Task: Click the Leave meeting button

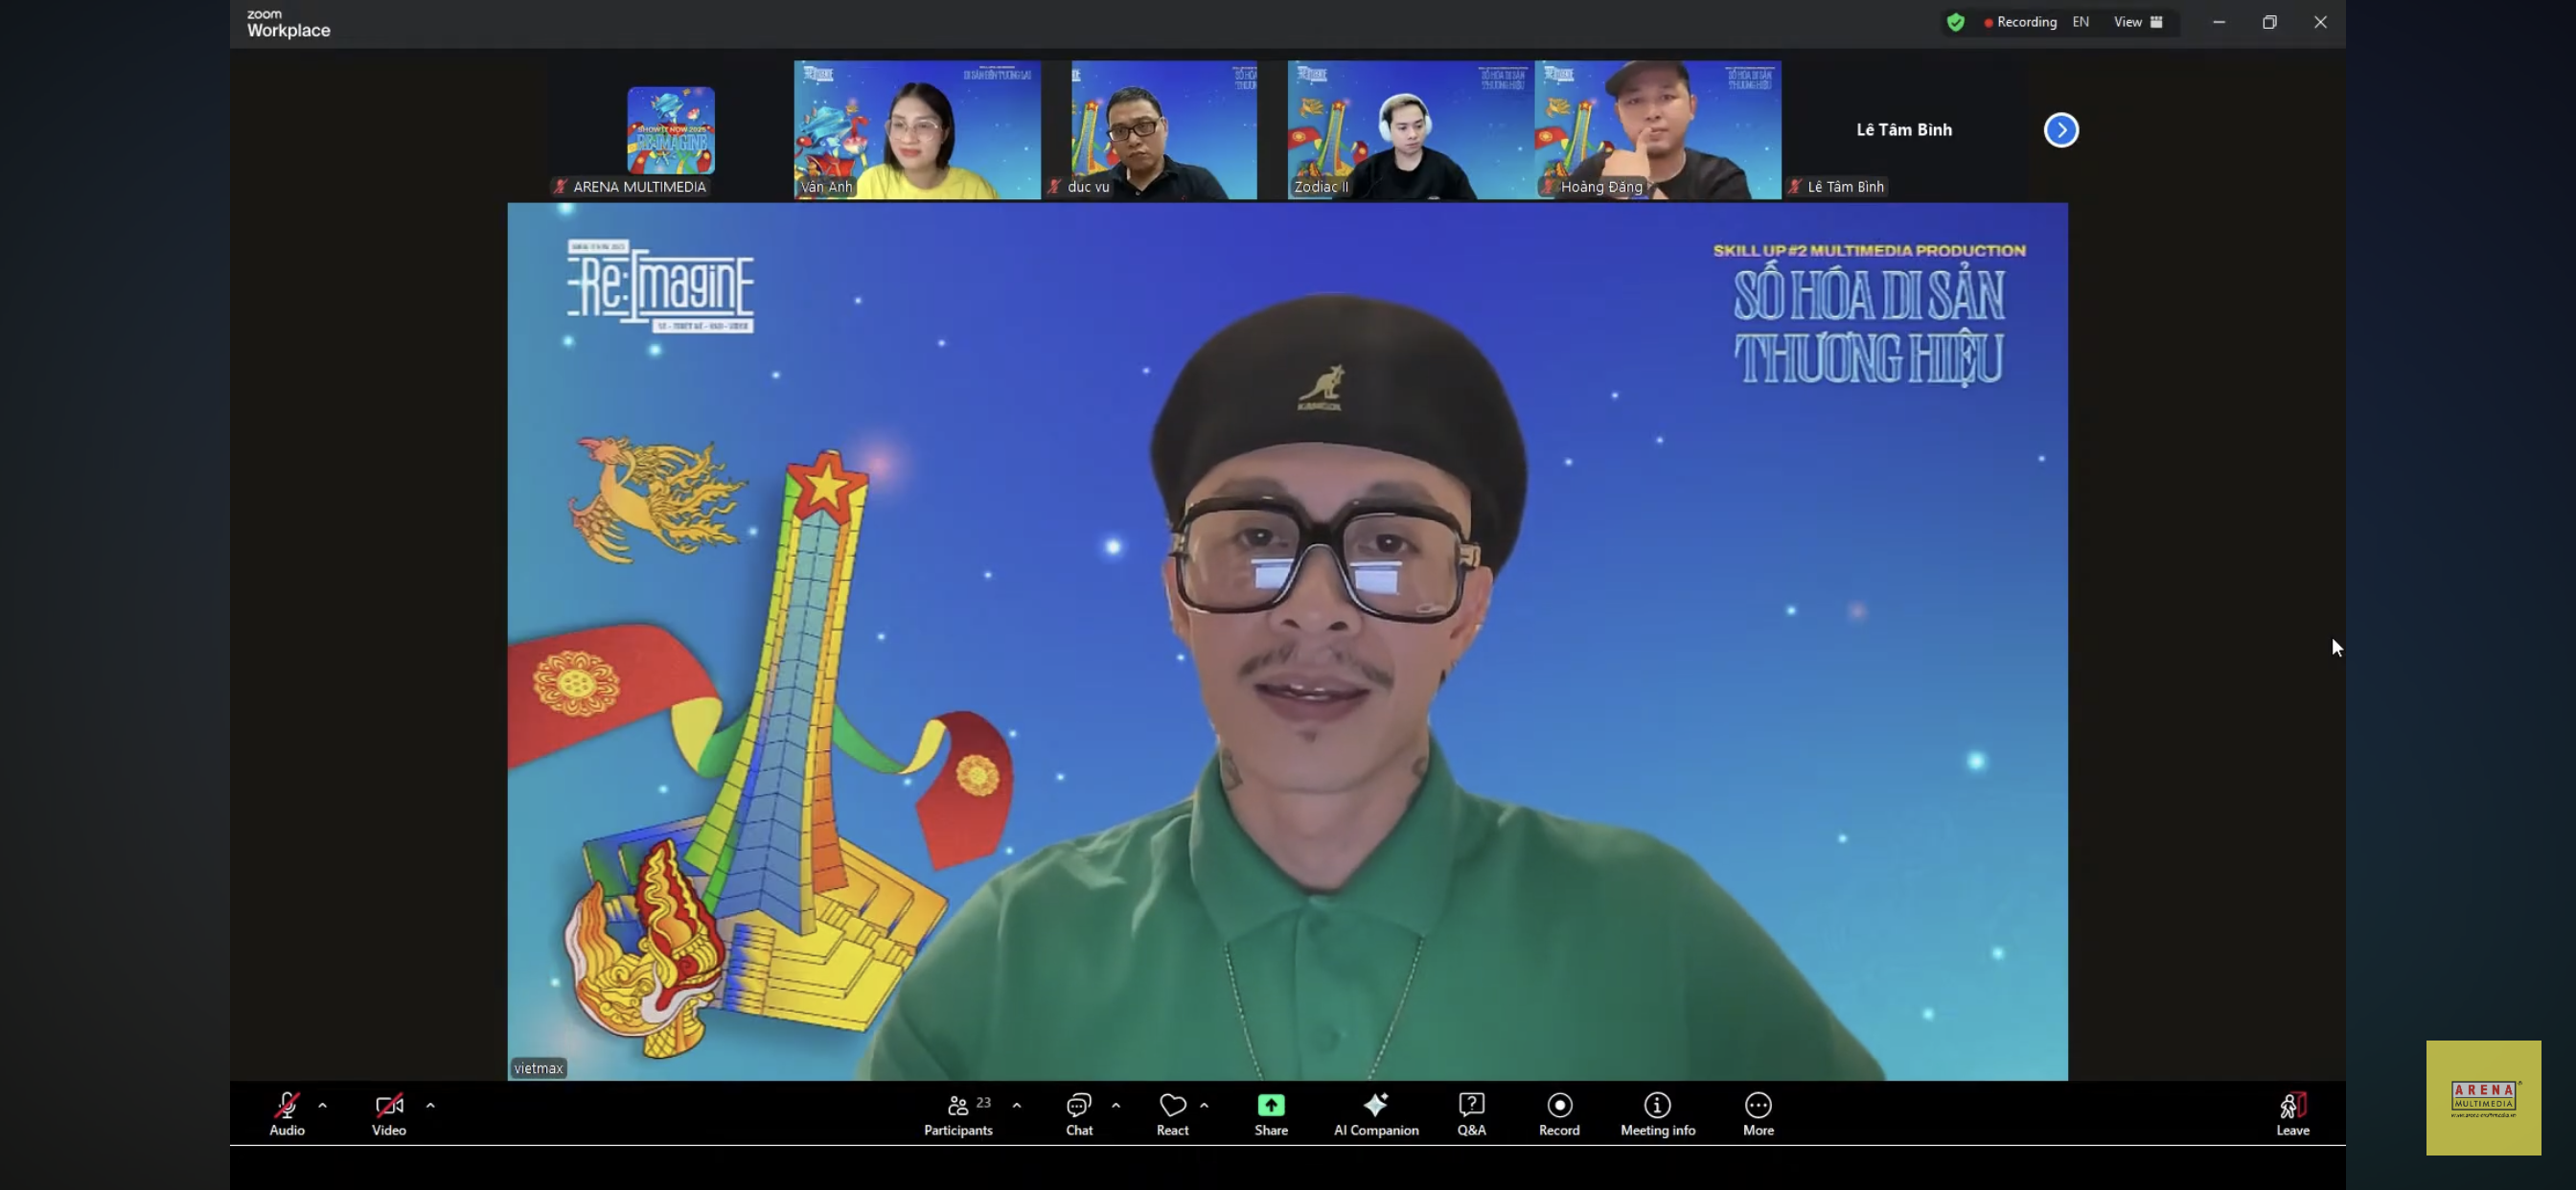Action: click(x=2293, y=1113)
